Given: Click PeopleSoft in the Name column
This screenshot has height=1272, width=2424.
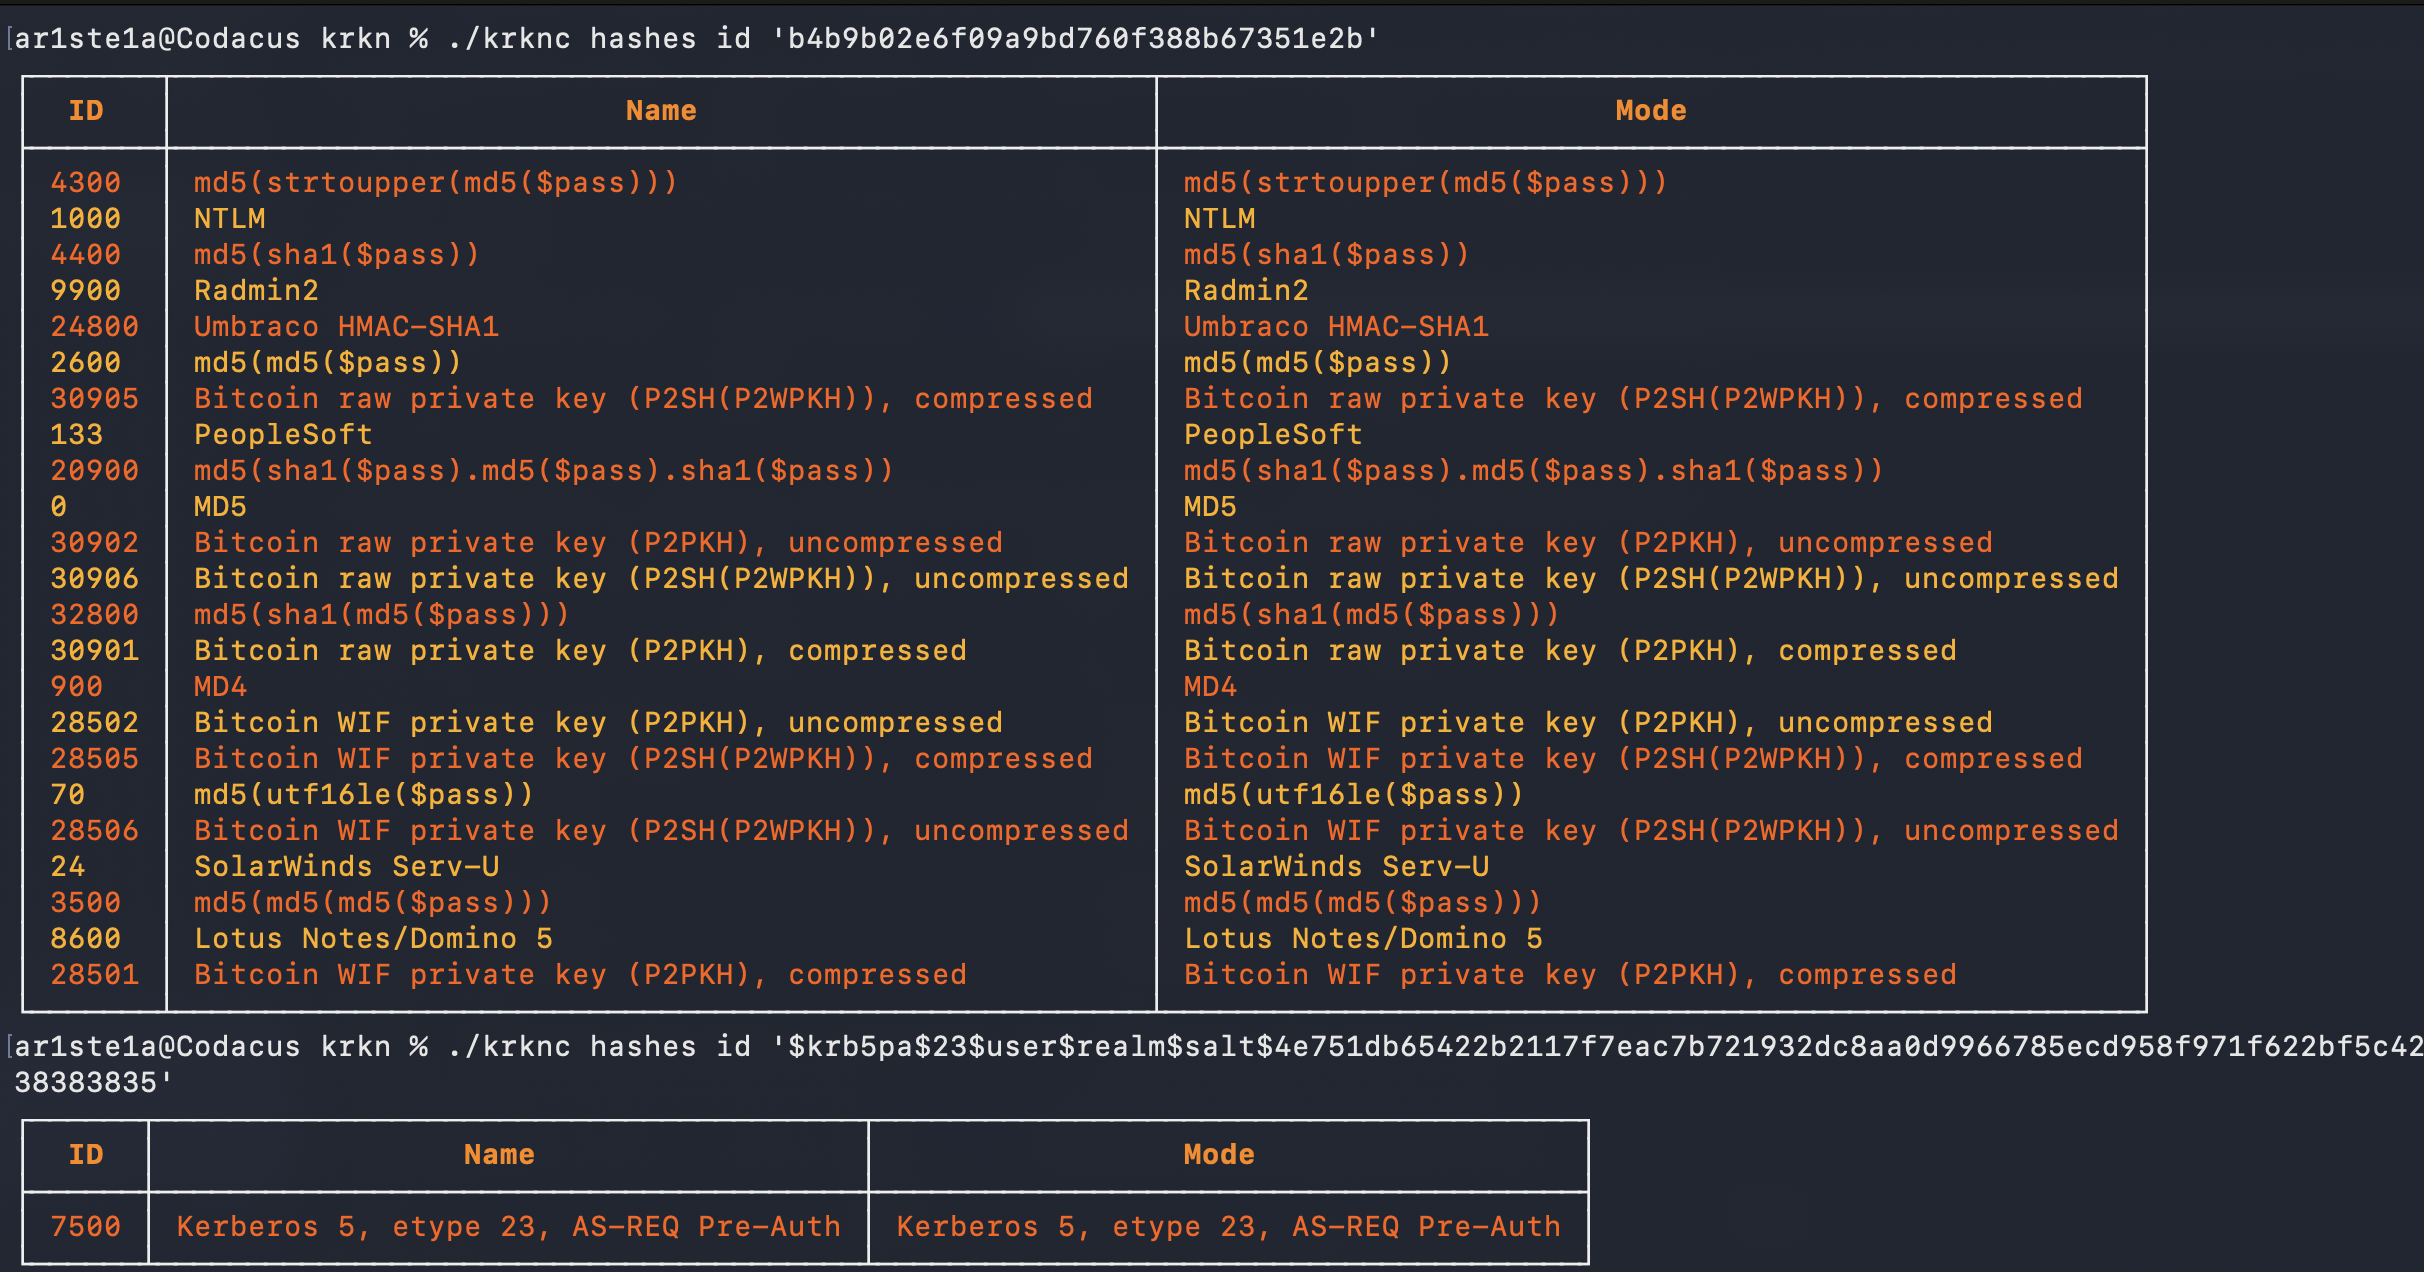Looking at the screenshot, I should coord(283,435).
